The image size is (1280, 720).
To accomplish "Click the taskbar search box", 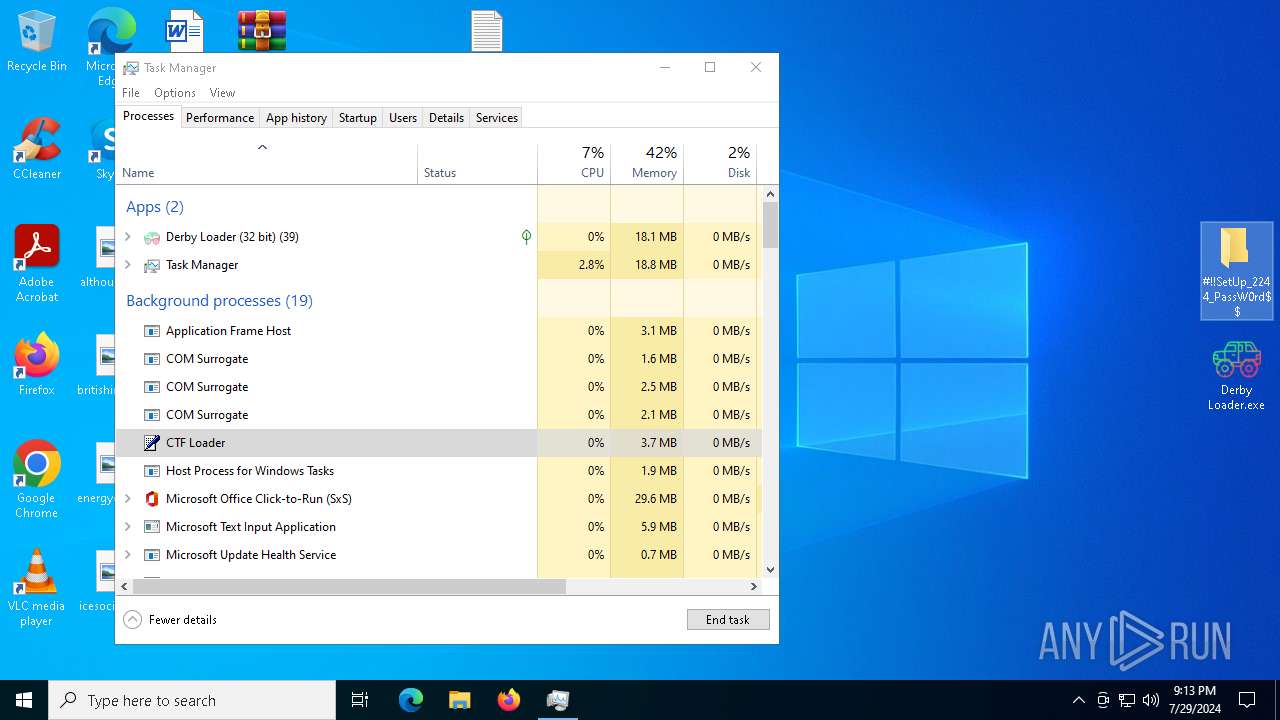I will (x=192, y=700).
